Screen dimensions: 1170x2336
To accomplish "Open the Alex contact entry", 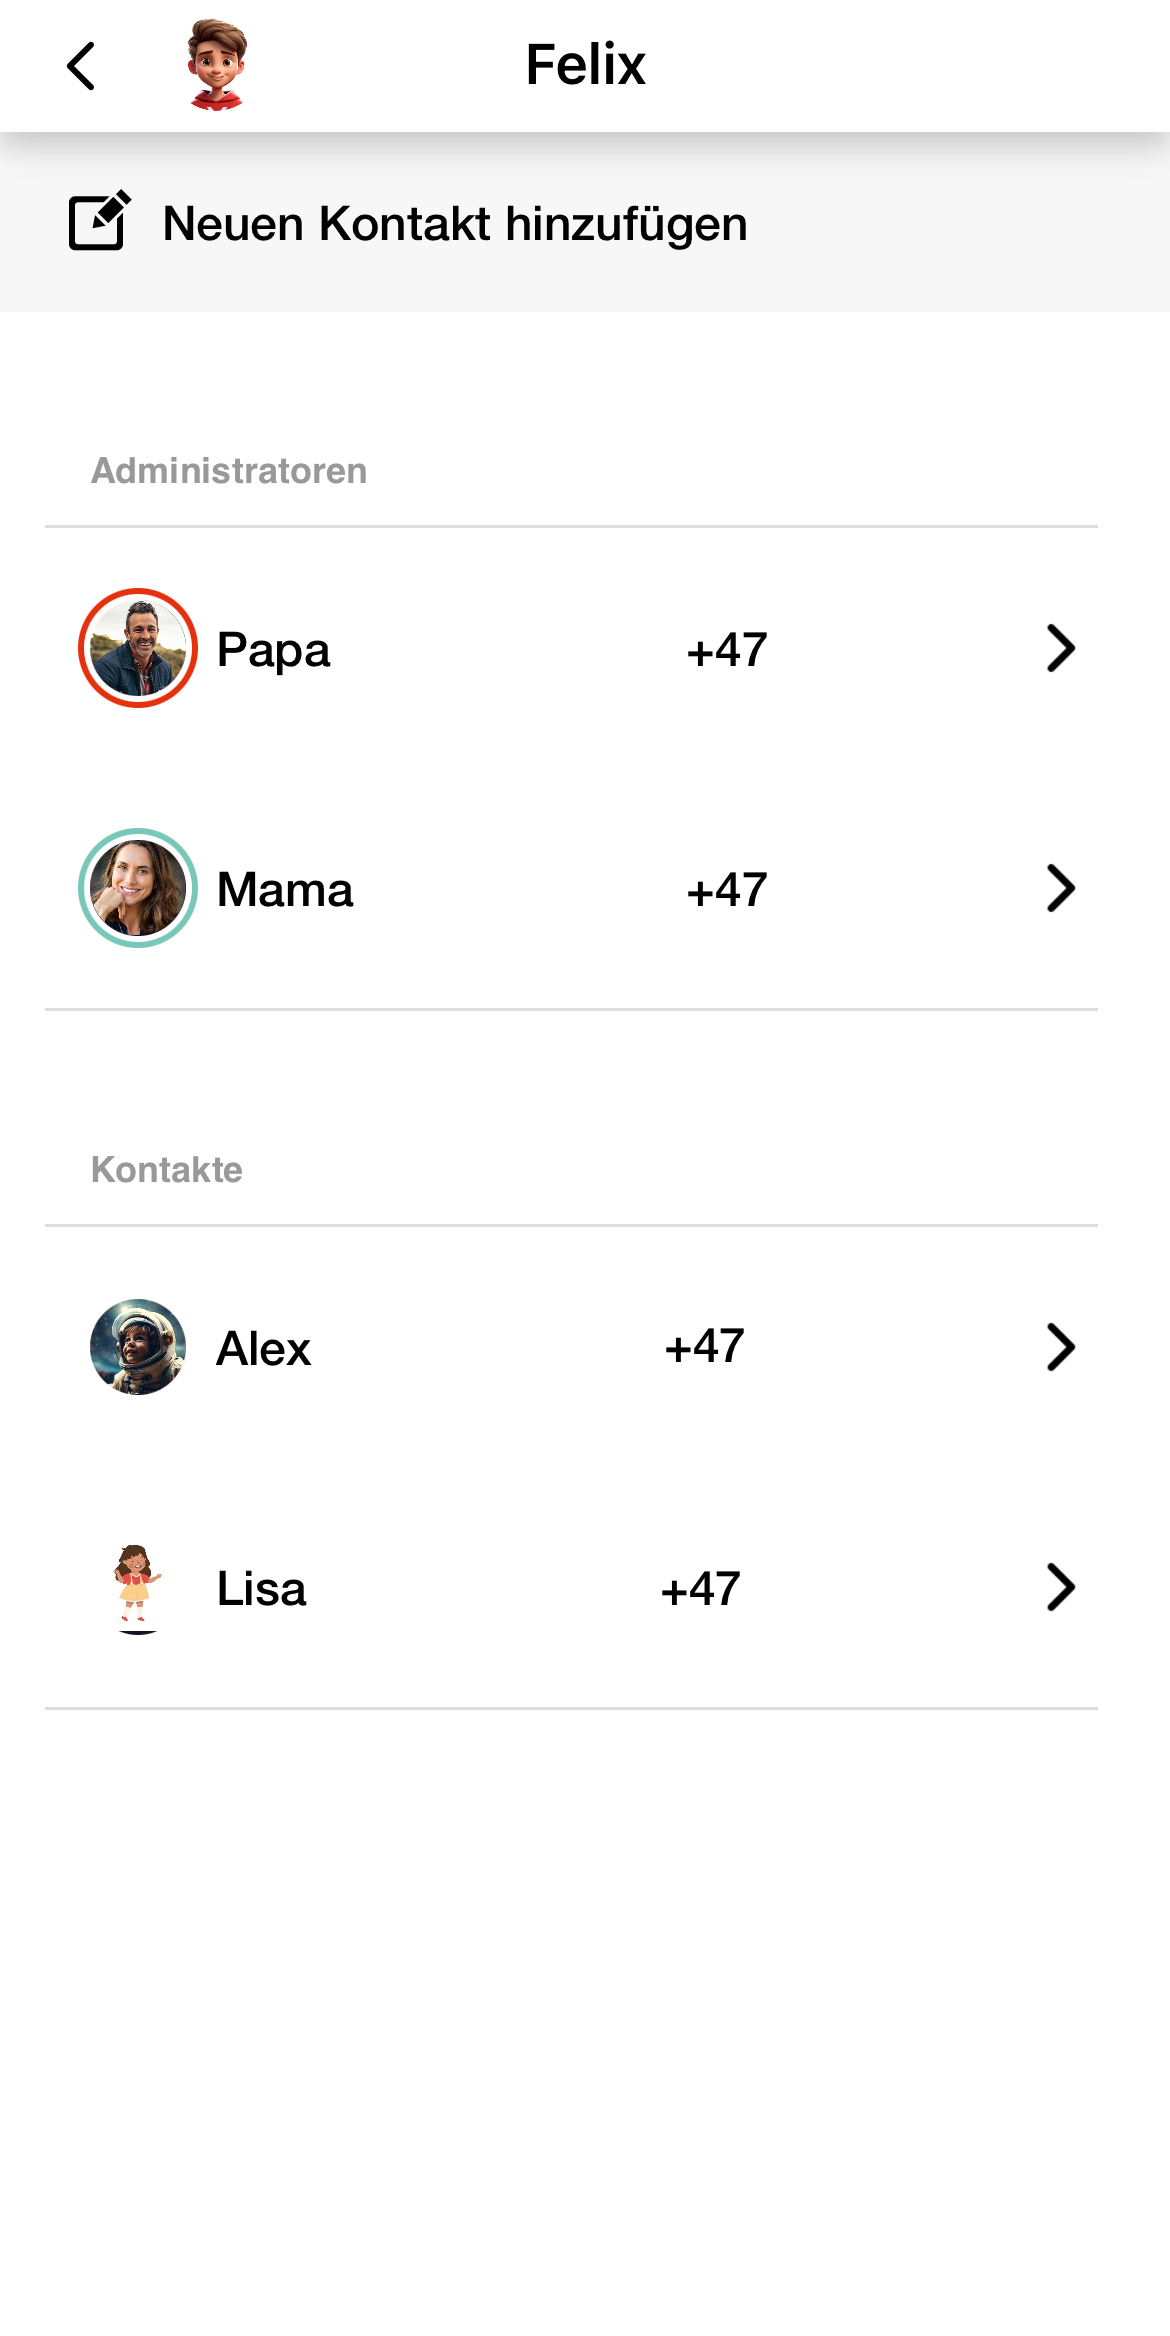I will pos(571,1347).
